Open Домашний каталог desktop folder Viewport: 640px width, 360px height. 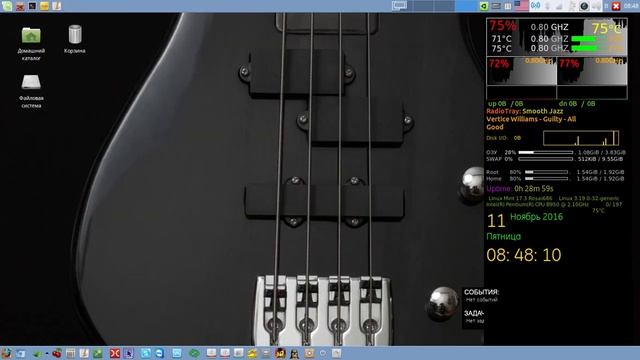[x=31, y=43]
